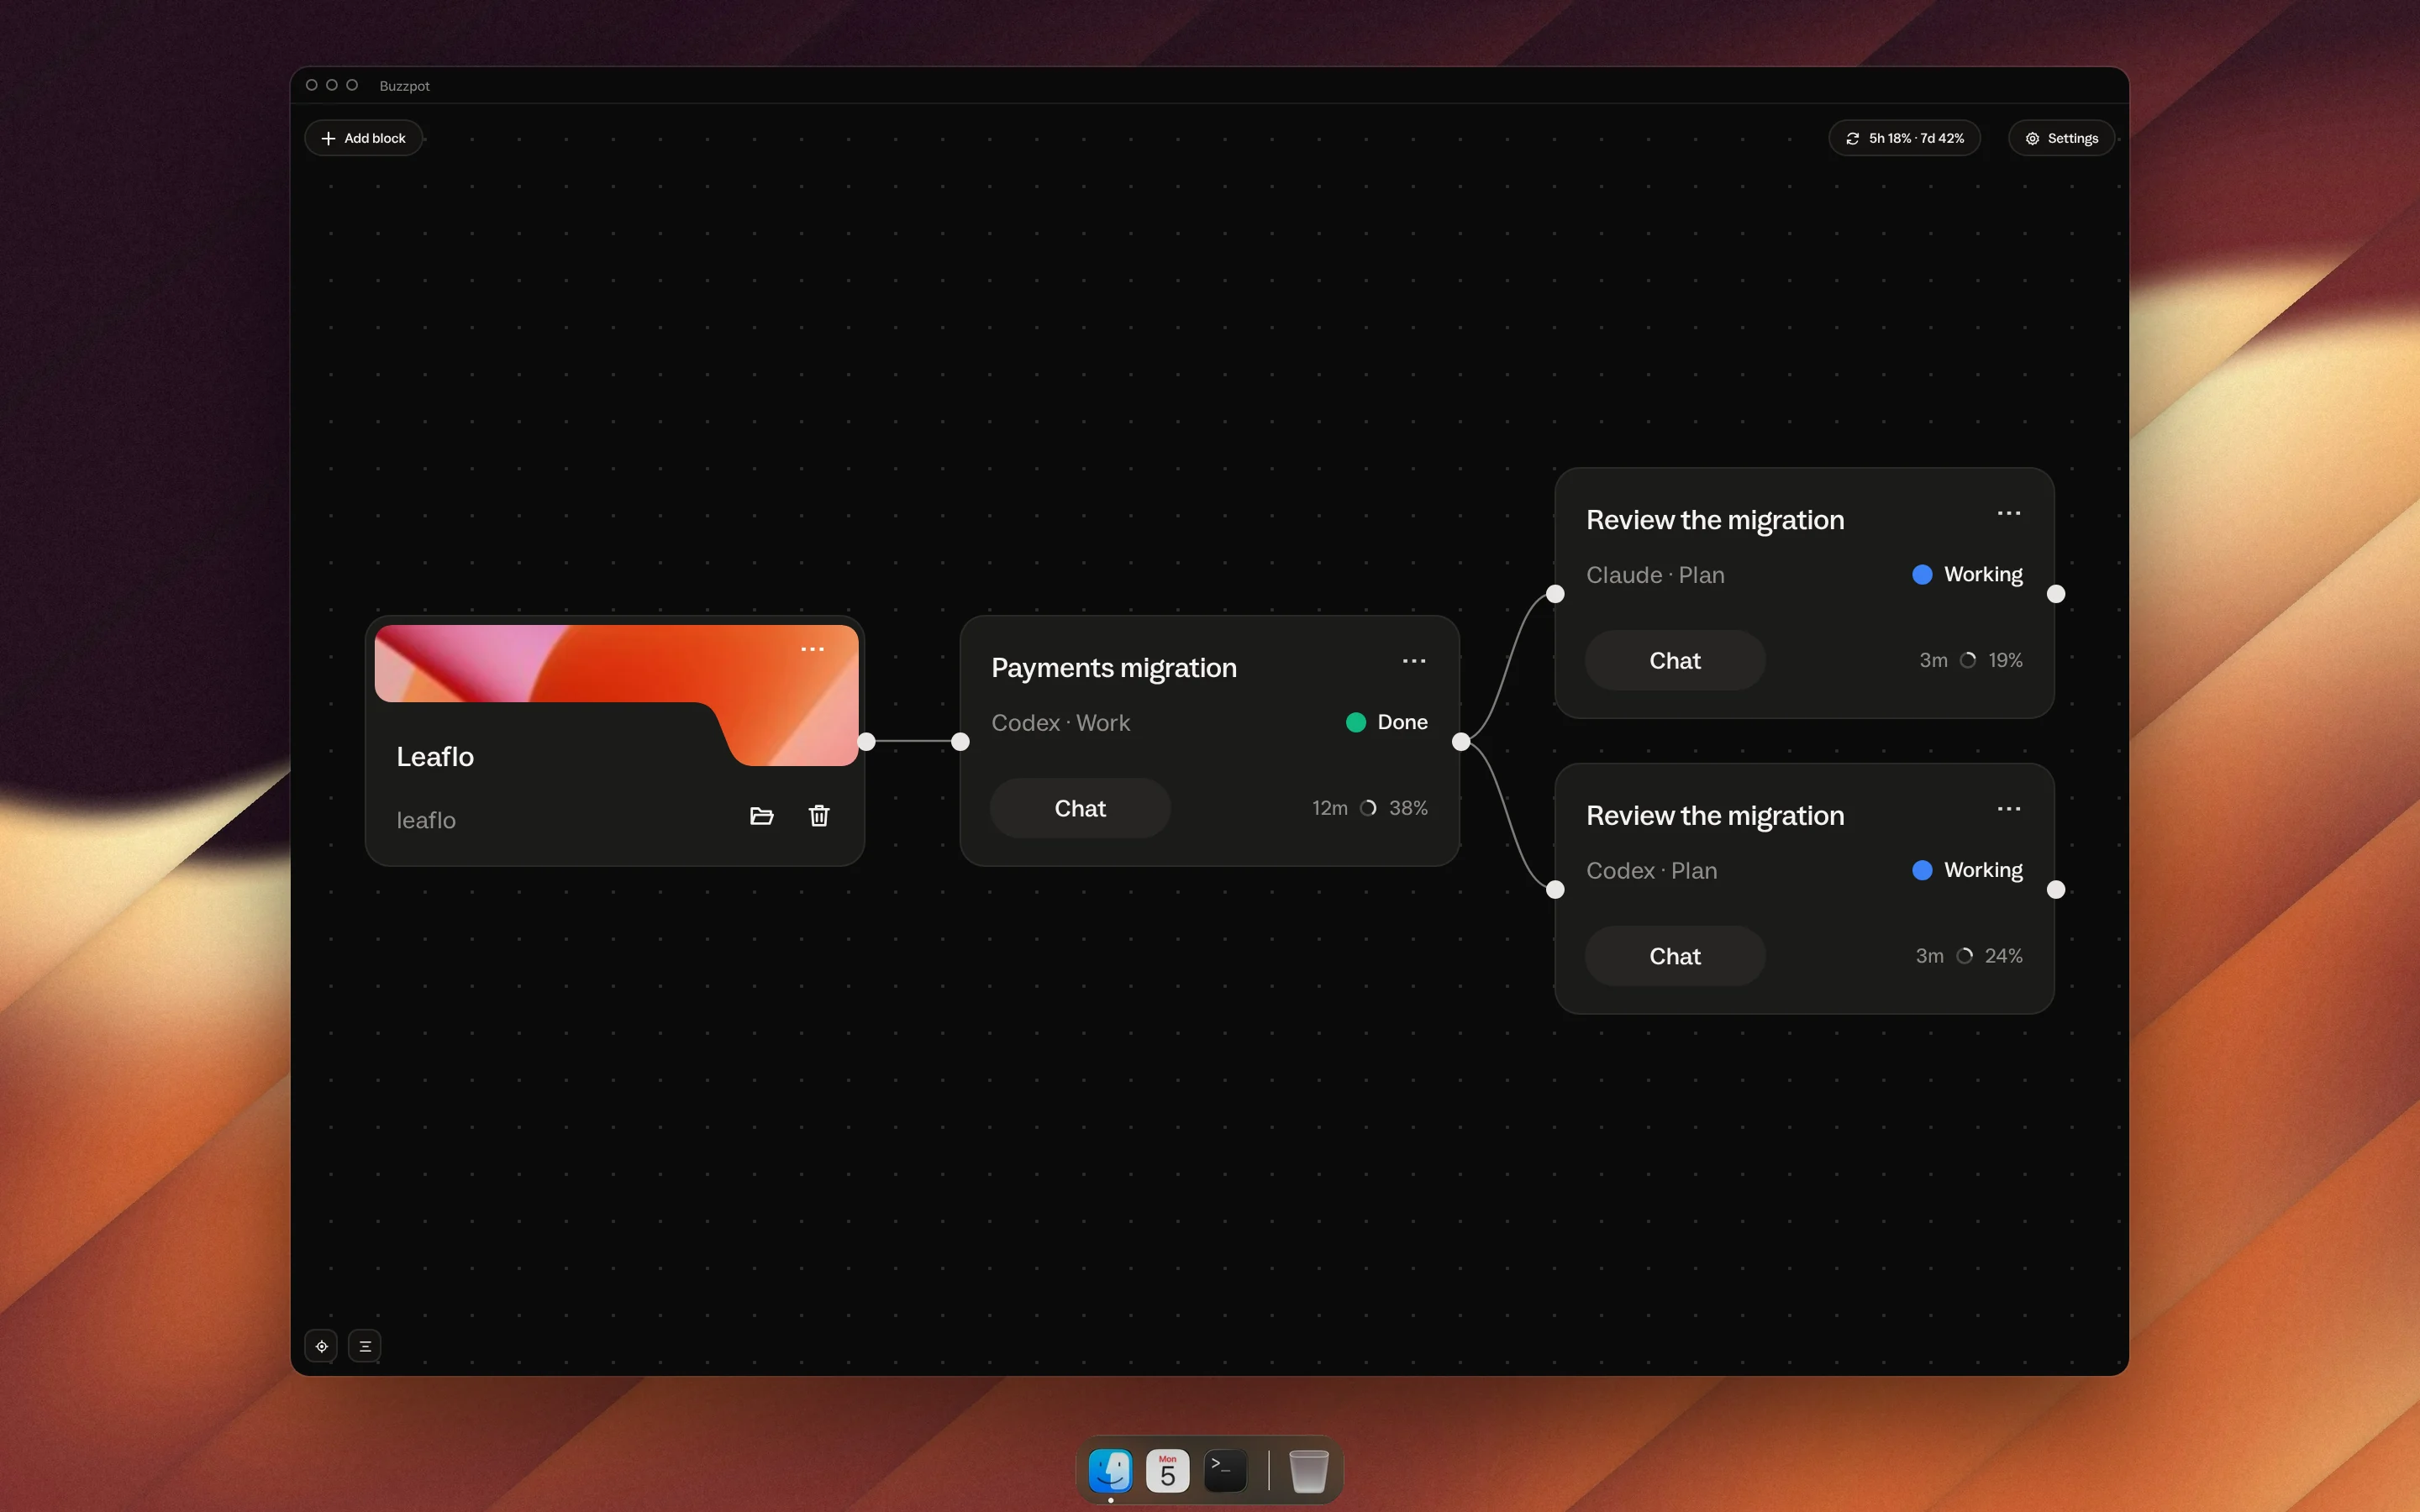Open the Payments migration card's three-dot menu
2420x1512 pixels.
click(x=1414, y=661)
